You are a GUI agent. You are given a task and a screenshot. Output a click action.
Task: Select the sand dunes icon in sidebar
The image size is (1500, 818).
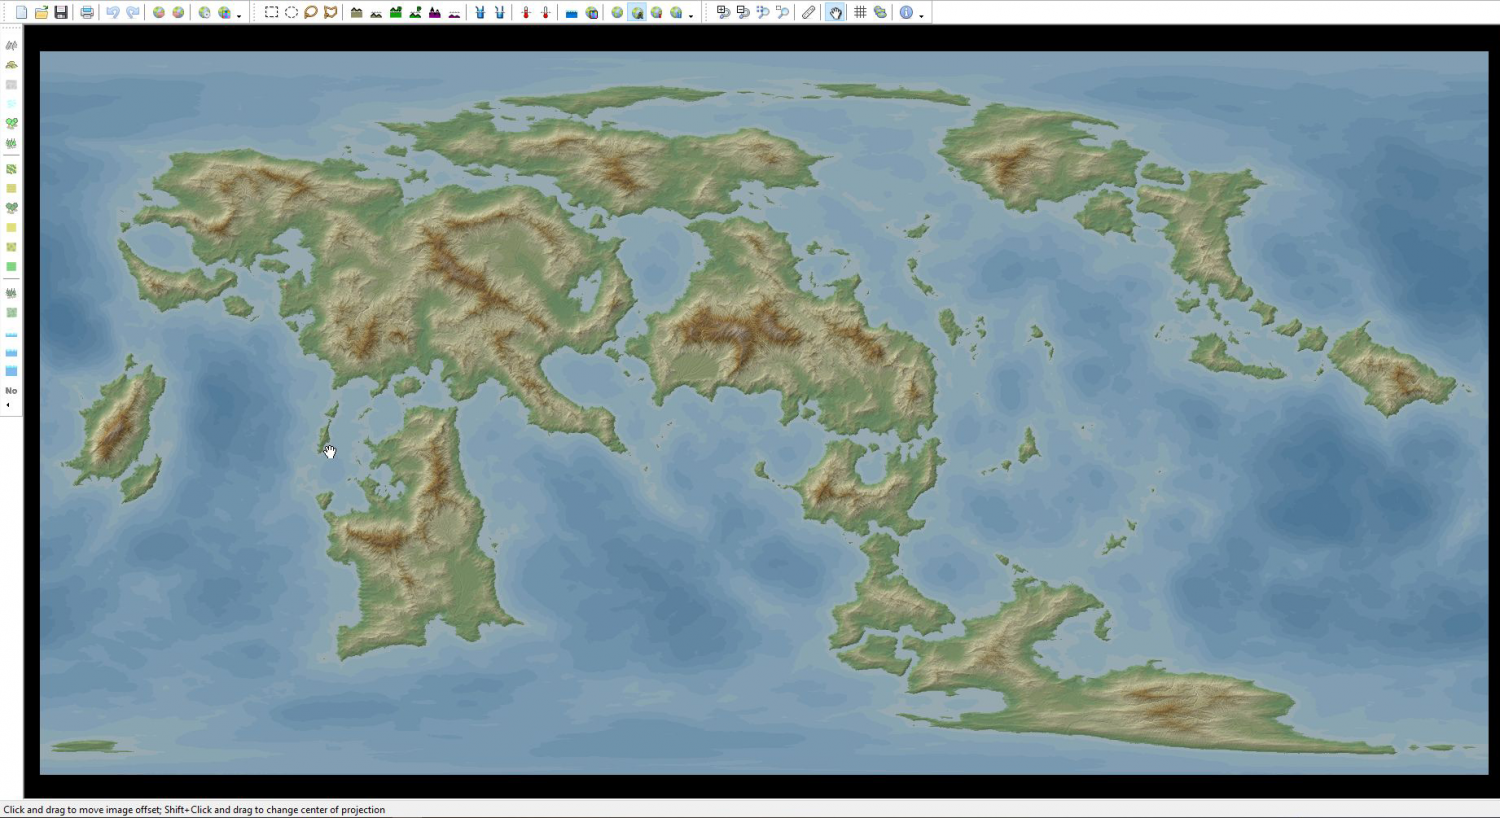pyautogui.click(x=12, y=64)
